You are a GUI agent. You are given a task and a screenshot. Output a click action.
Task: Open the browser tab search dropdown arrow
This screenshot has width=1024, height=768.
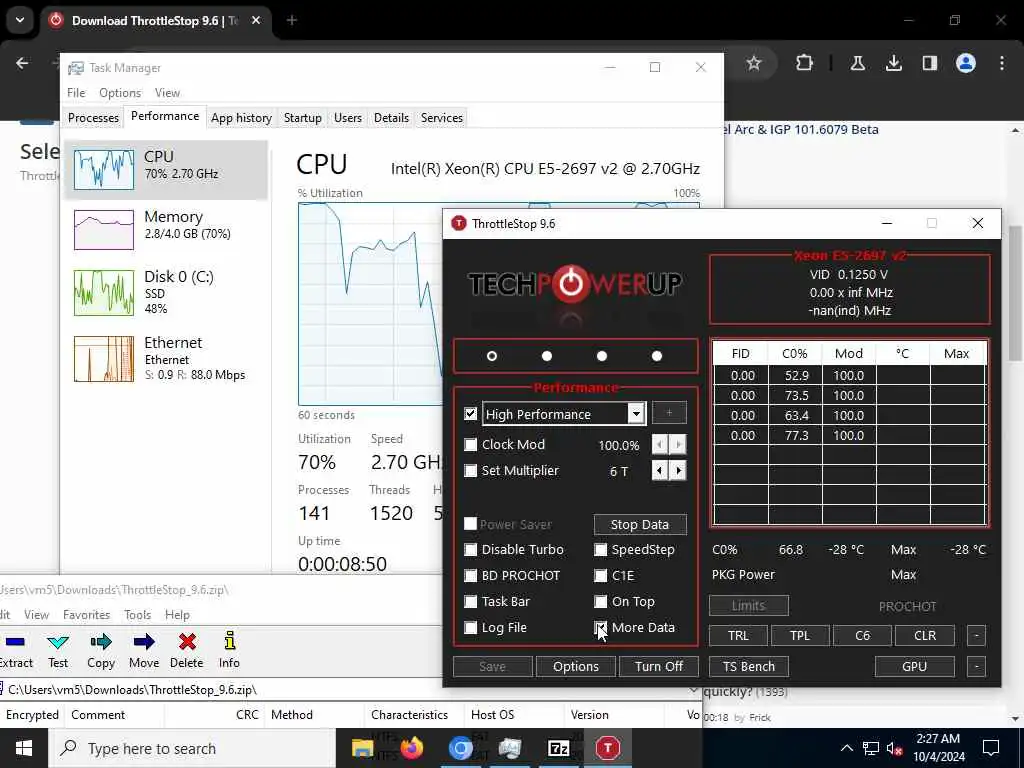point(20,20)
